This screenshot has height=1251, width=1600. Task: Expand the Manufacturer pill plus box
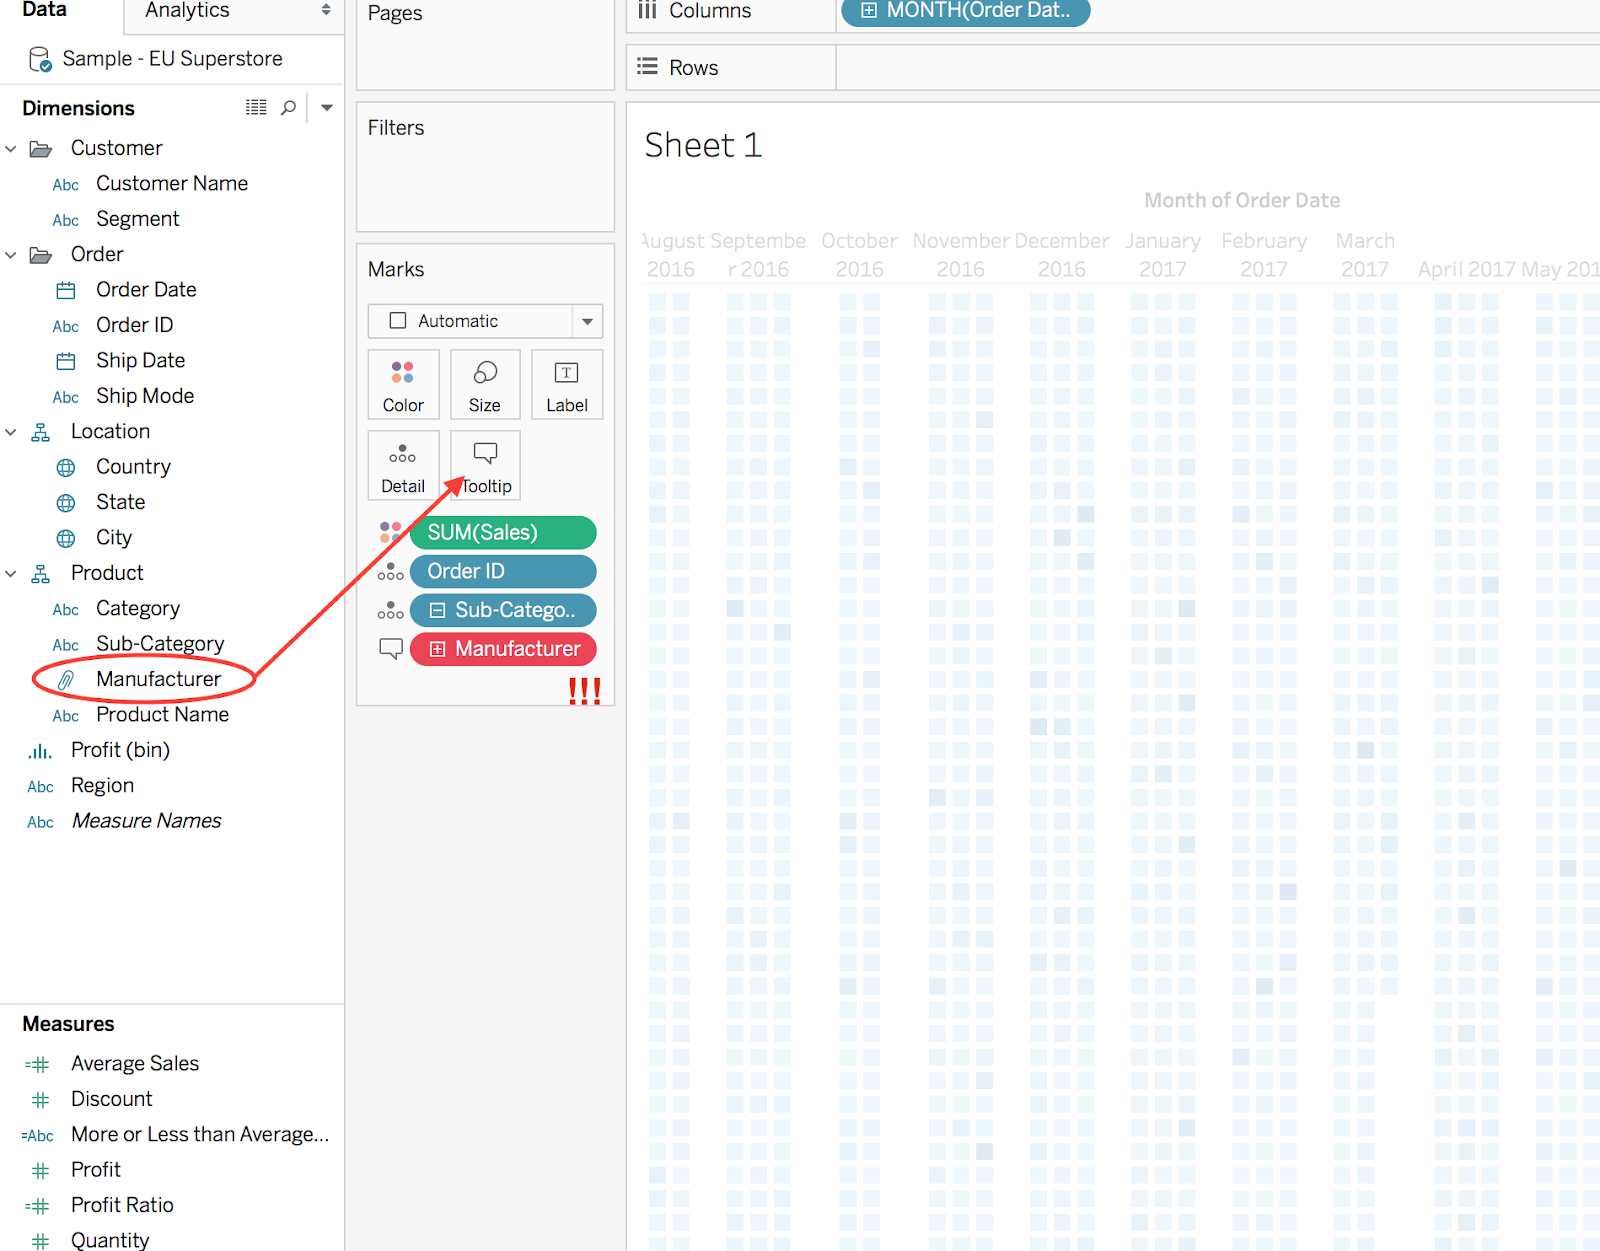click(x=437, y=649)
